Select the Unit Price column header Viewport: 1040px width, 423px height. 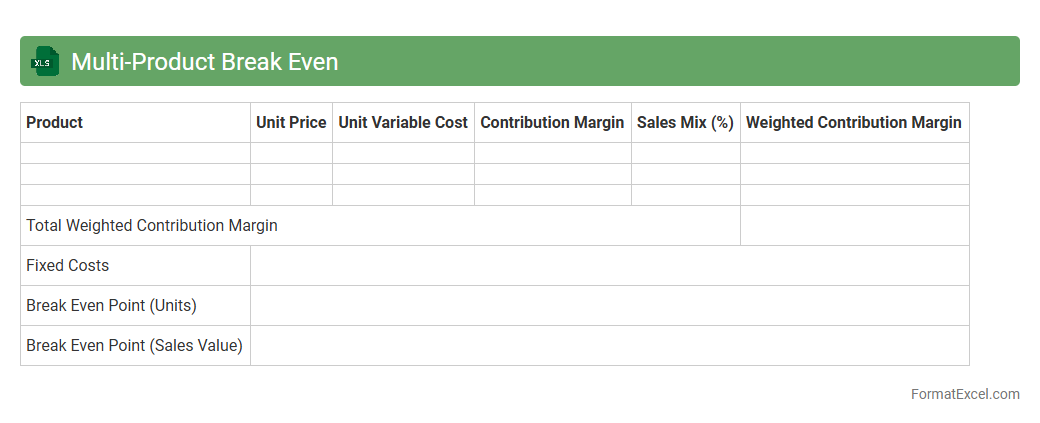point(291,122)
